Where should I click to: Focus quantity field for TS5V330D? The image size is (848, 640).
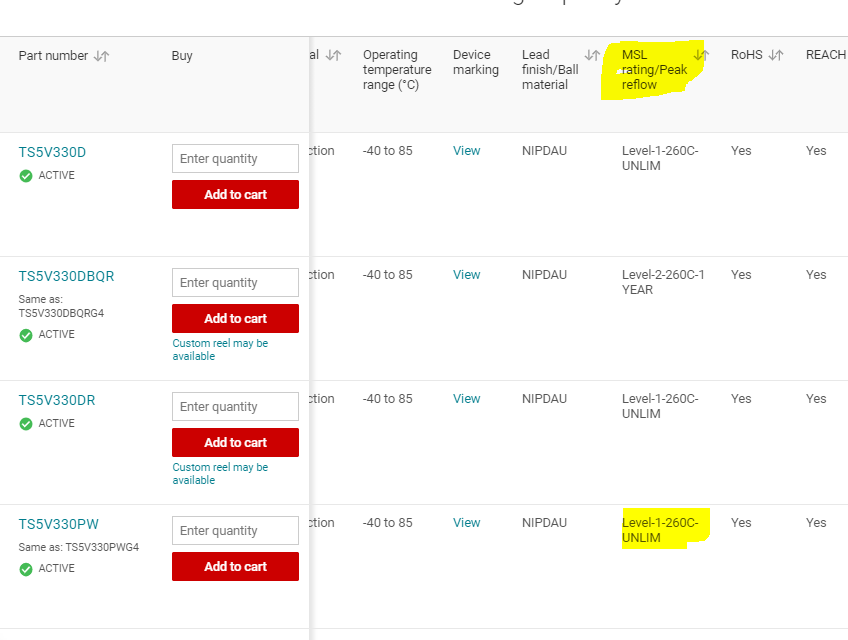(x=235, y=159)
